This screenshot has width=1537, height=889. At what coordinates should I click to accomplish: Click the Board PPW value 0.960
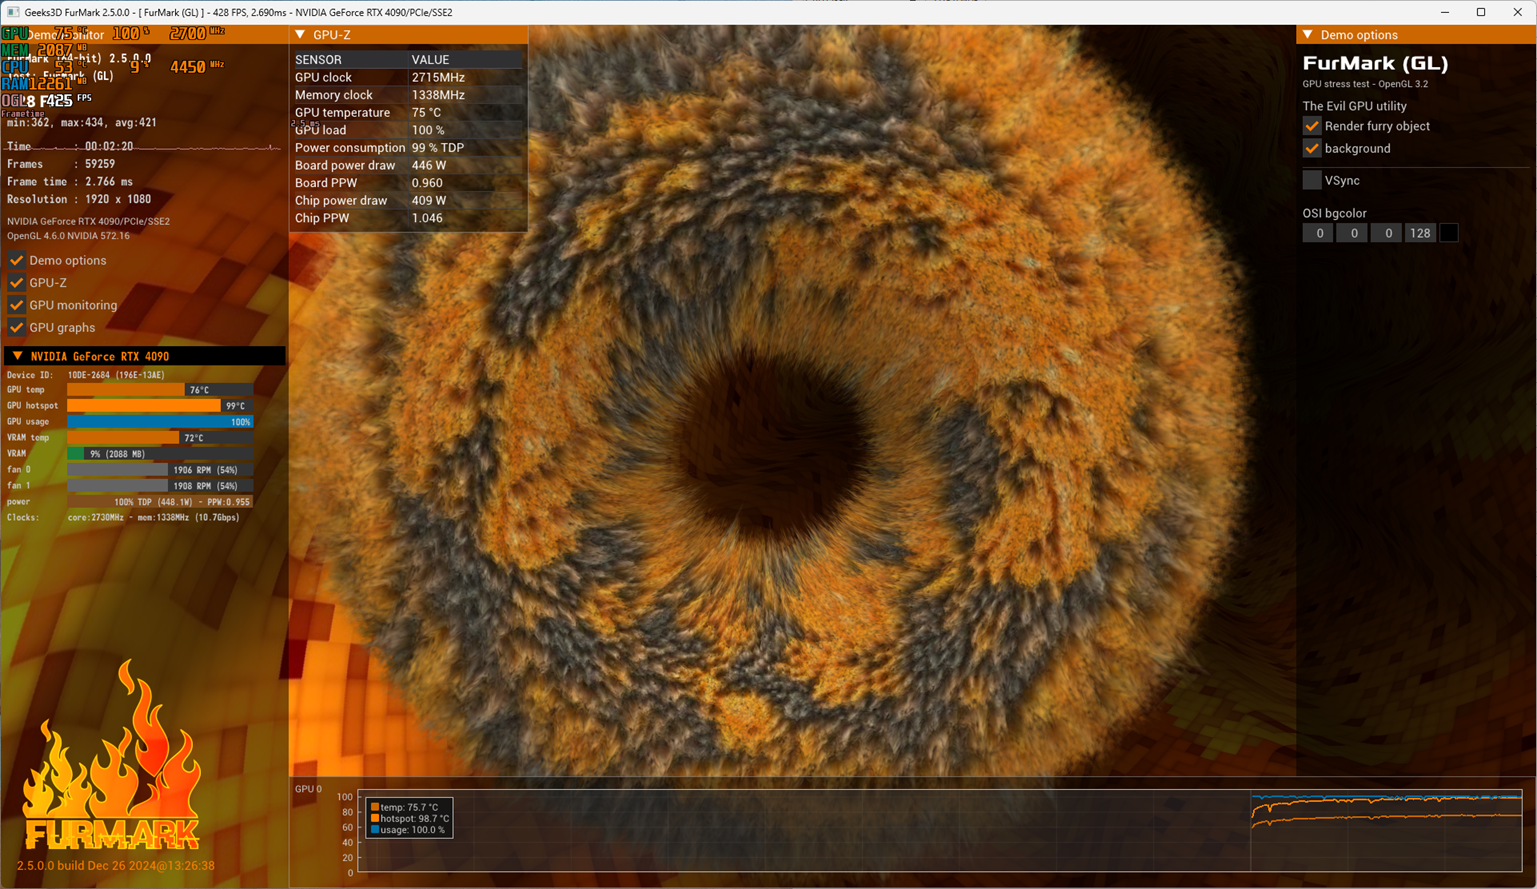pos(427,183)
